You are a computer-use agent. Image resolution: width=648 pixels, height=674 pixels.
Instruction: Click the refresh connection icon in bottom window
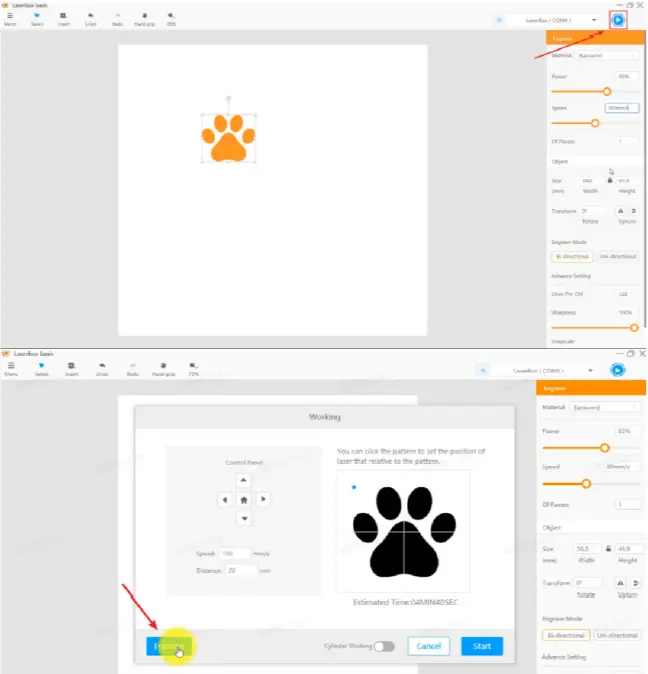[483, 371]
